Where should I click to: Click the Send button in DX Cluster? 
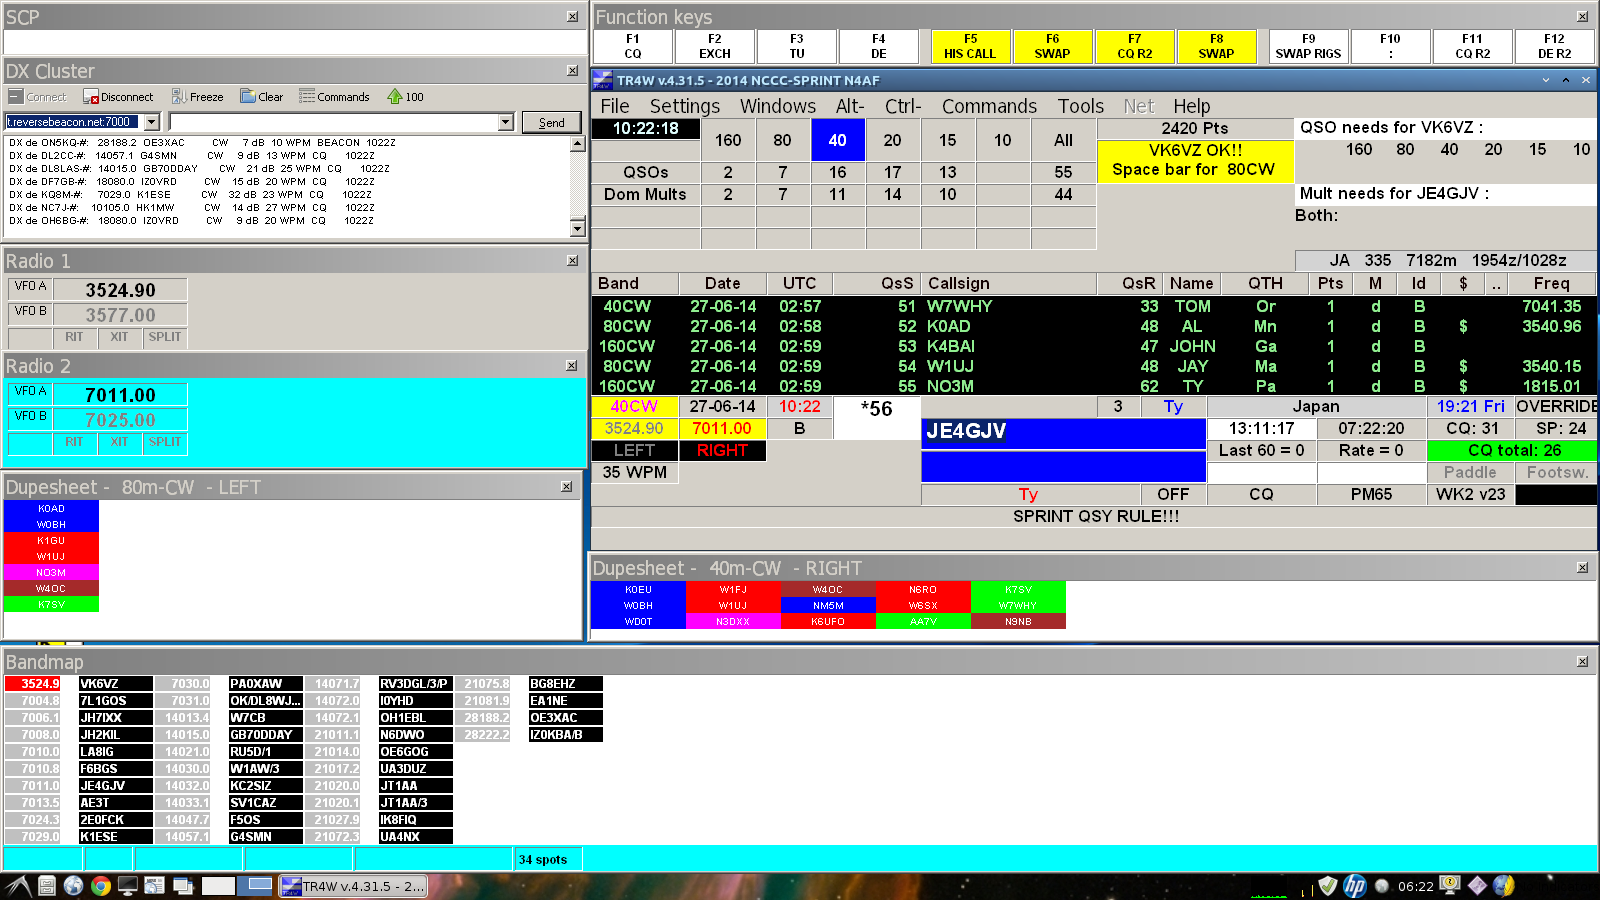[x=551, y=122]
